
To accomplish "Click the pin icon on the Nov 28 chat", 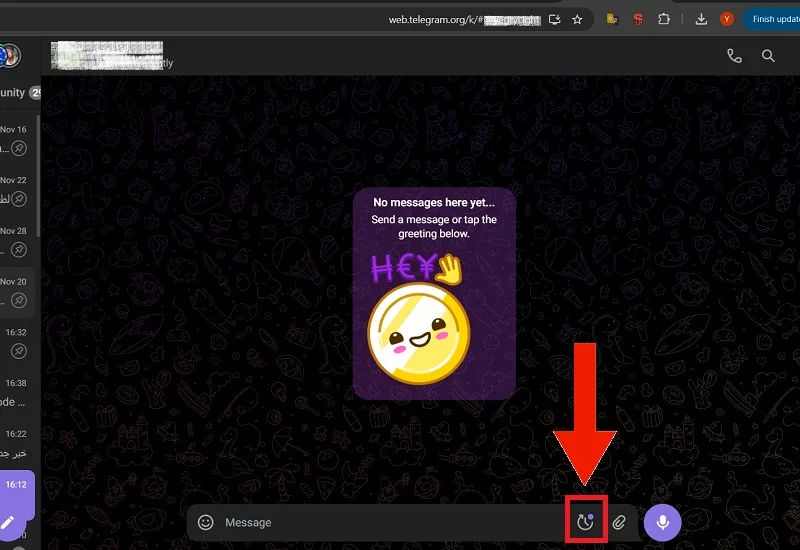I will click(19, 249).
